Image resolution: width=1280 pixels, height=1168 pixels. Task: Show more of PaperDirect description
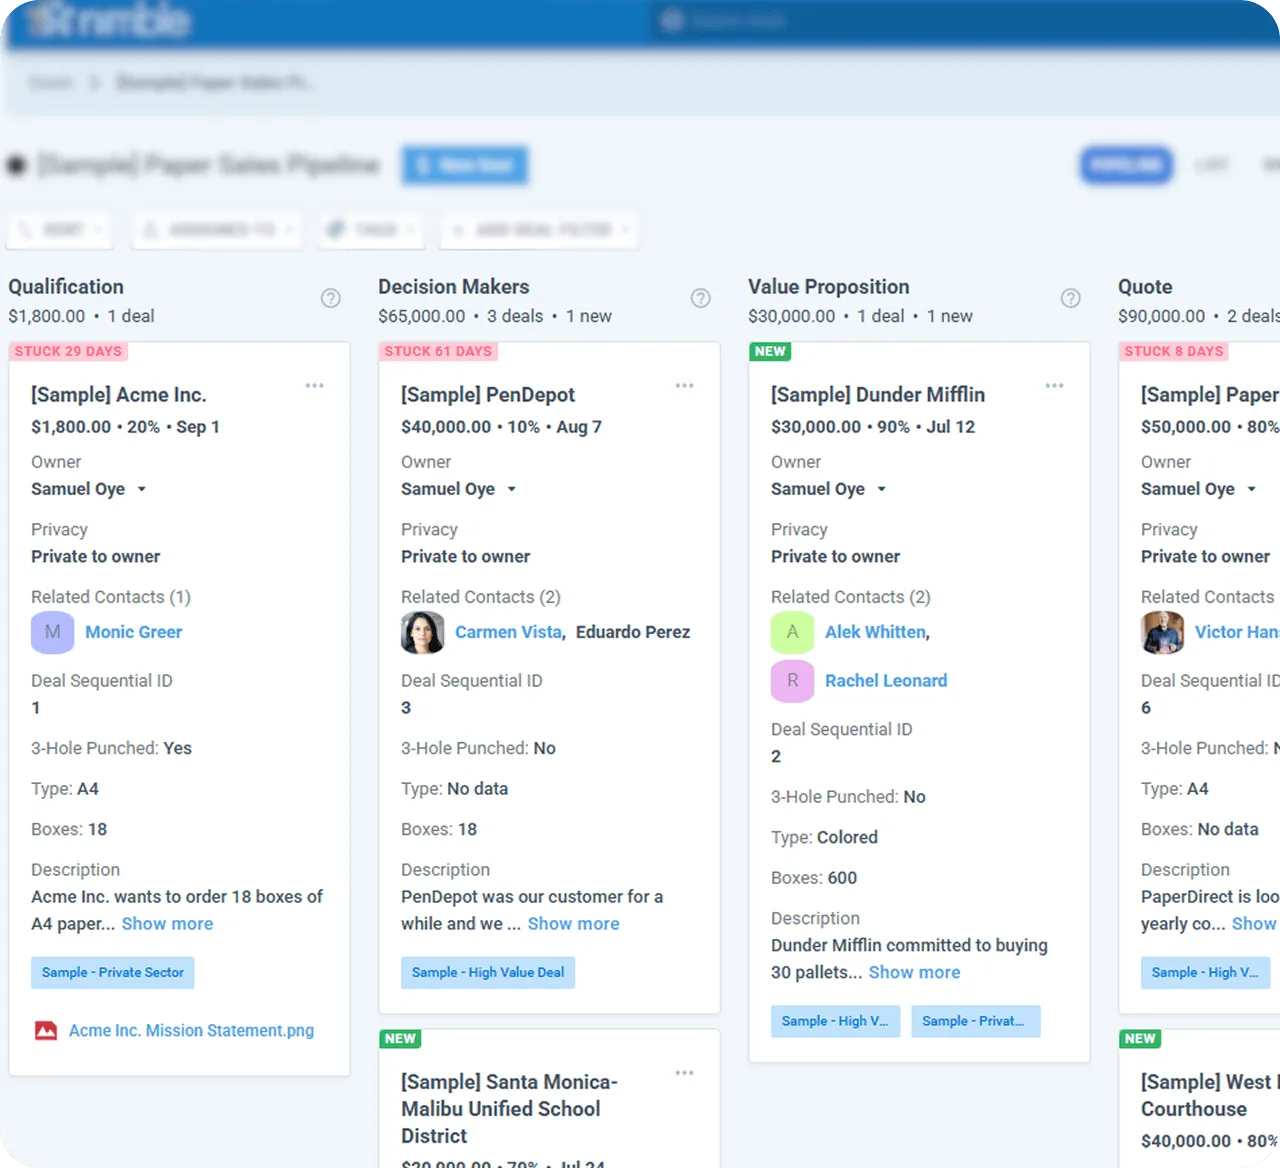[x=1255, y=924]
